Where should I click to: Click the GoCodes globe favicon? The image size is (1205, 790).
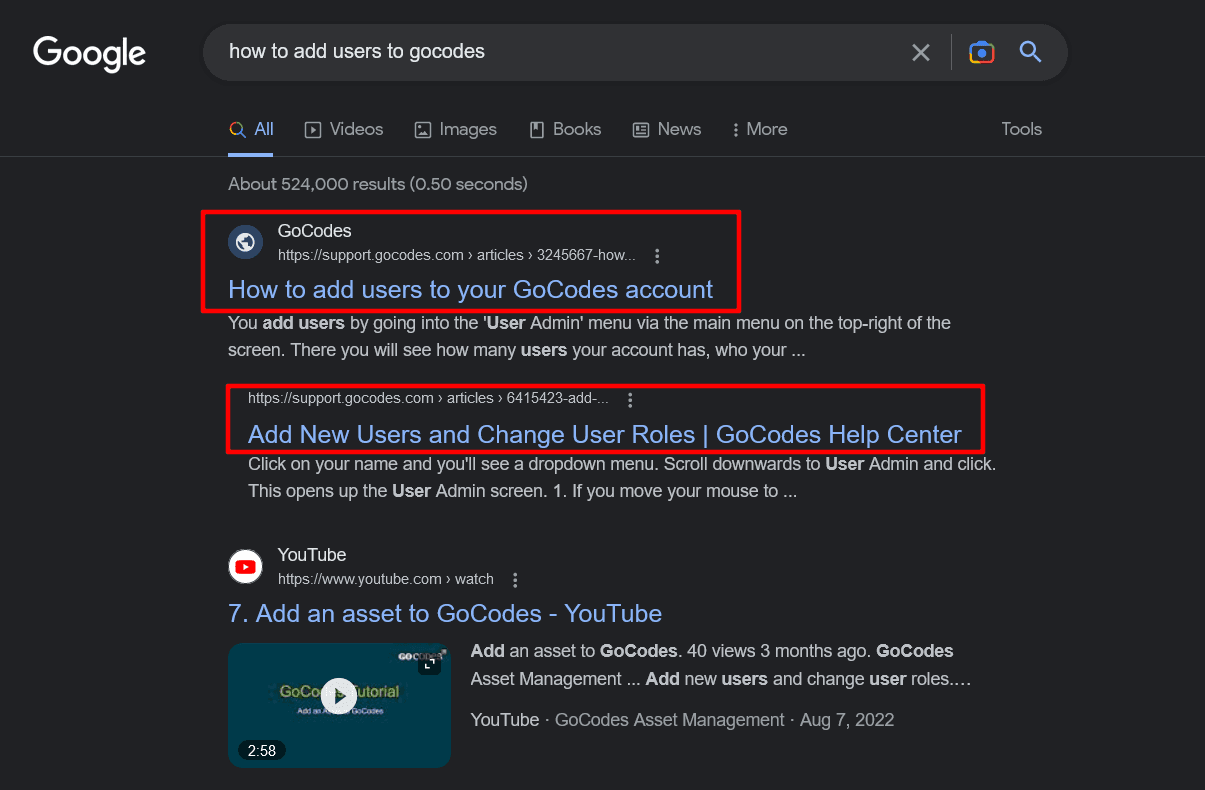tap(245, 242)
